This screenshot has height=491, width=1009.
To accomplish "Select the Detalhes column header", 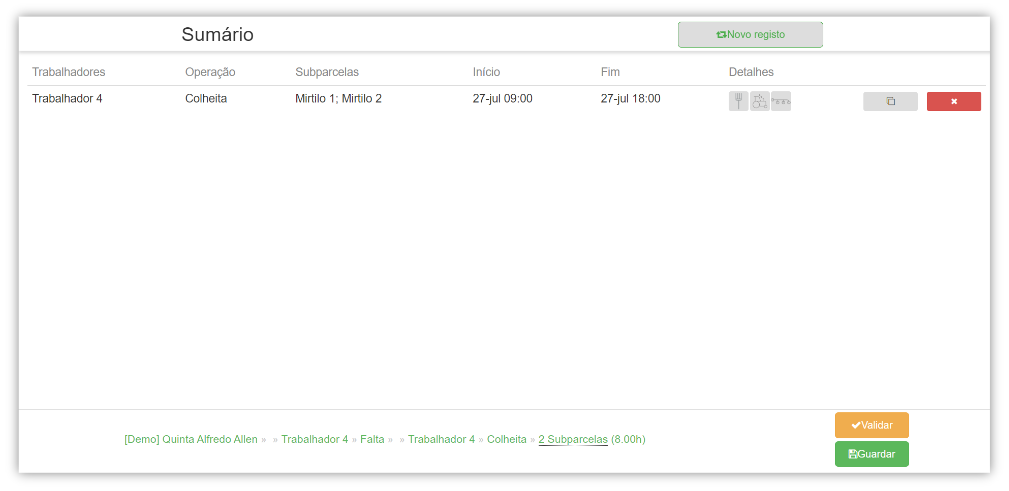I will pos(751,72).
